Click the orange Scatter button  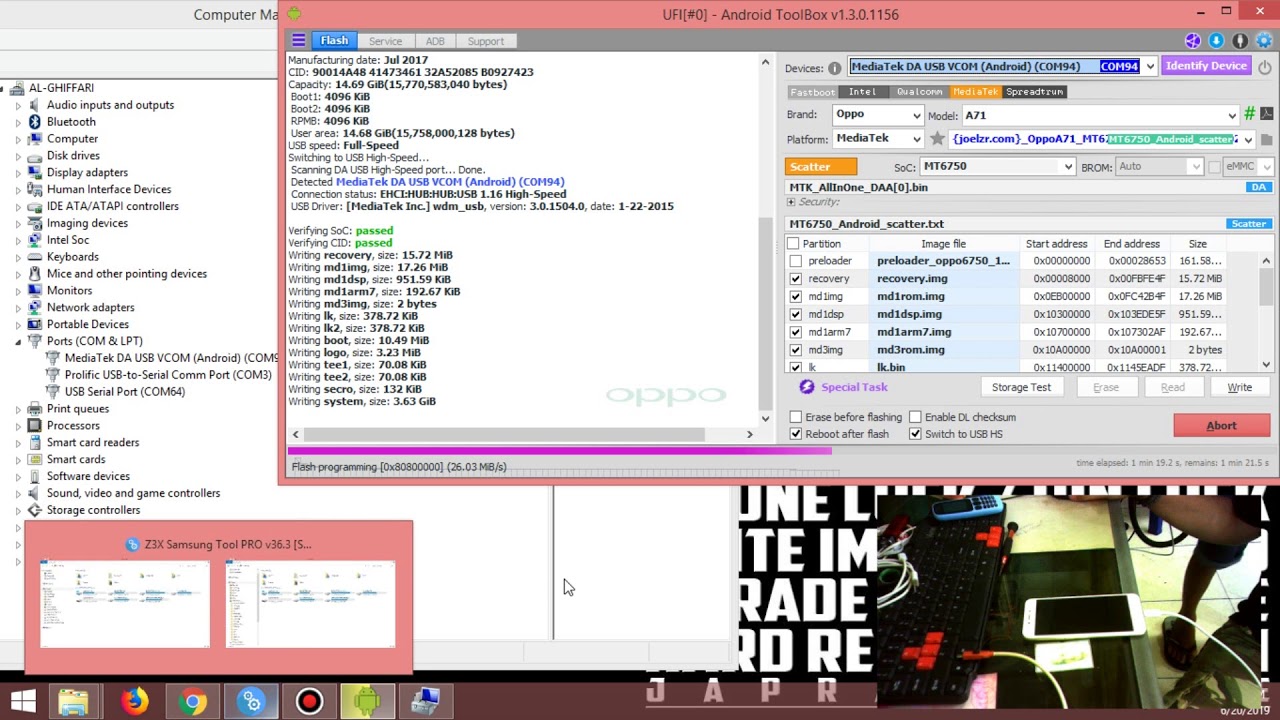point(821,167)
